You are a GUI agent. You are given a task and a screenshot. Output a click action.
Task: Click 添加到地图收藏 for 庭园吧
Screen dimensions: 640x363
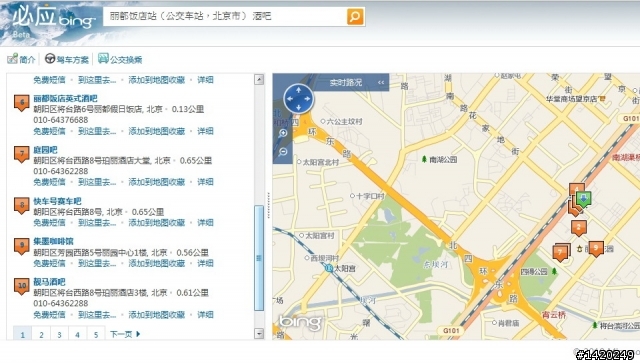(x=157, y=182)
